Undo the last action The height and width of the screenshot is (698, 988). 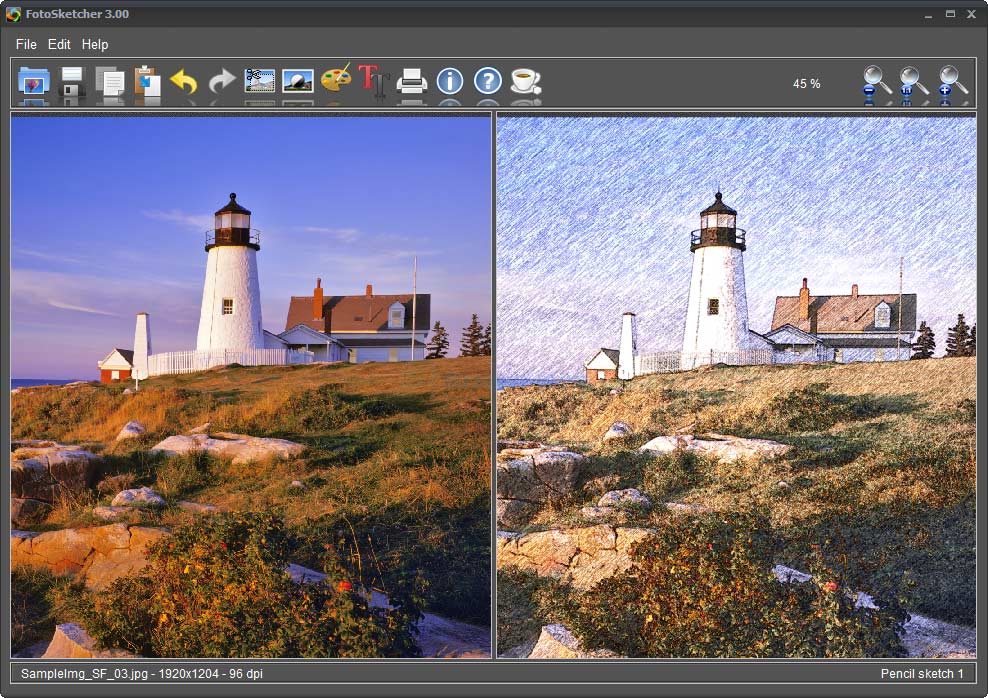click(x=182, y=83)
